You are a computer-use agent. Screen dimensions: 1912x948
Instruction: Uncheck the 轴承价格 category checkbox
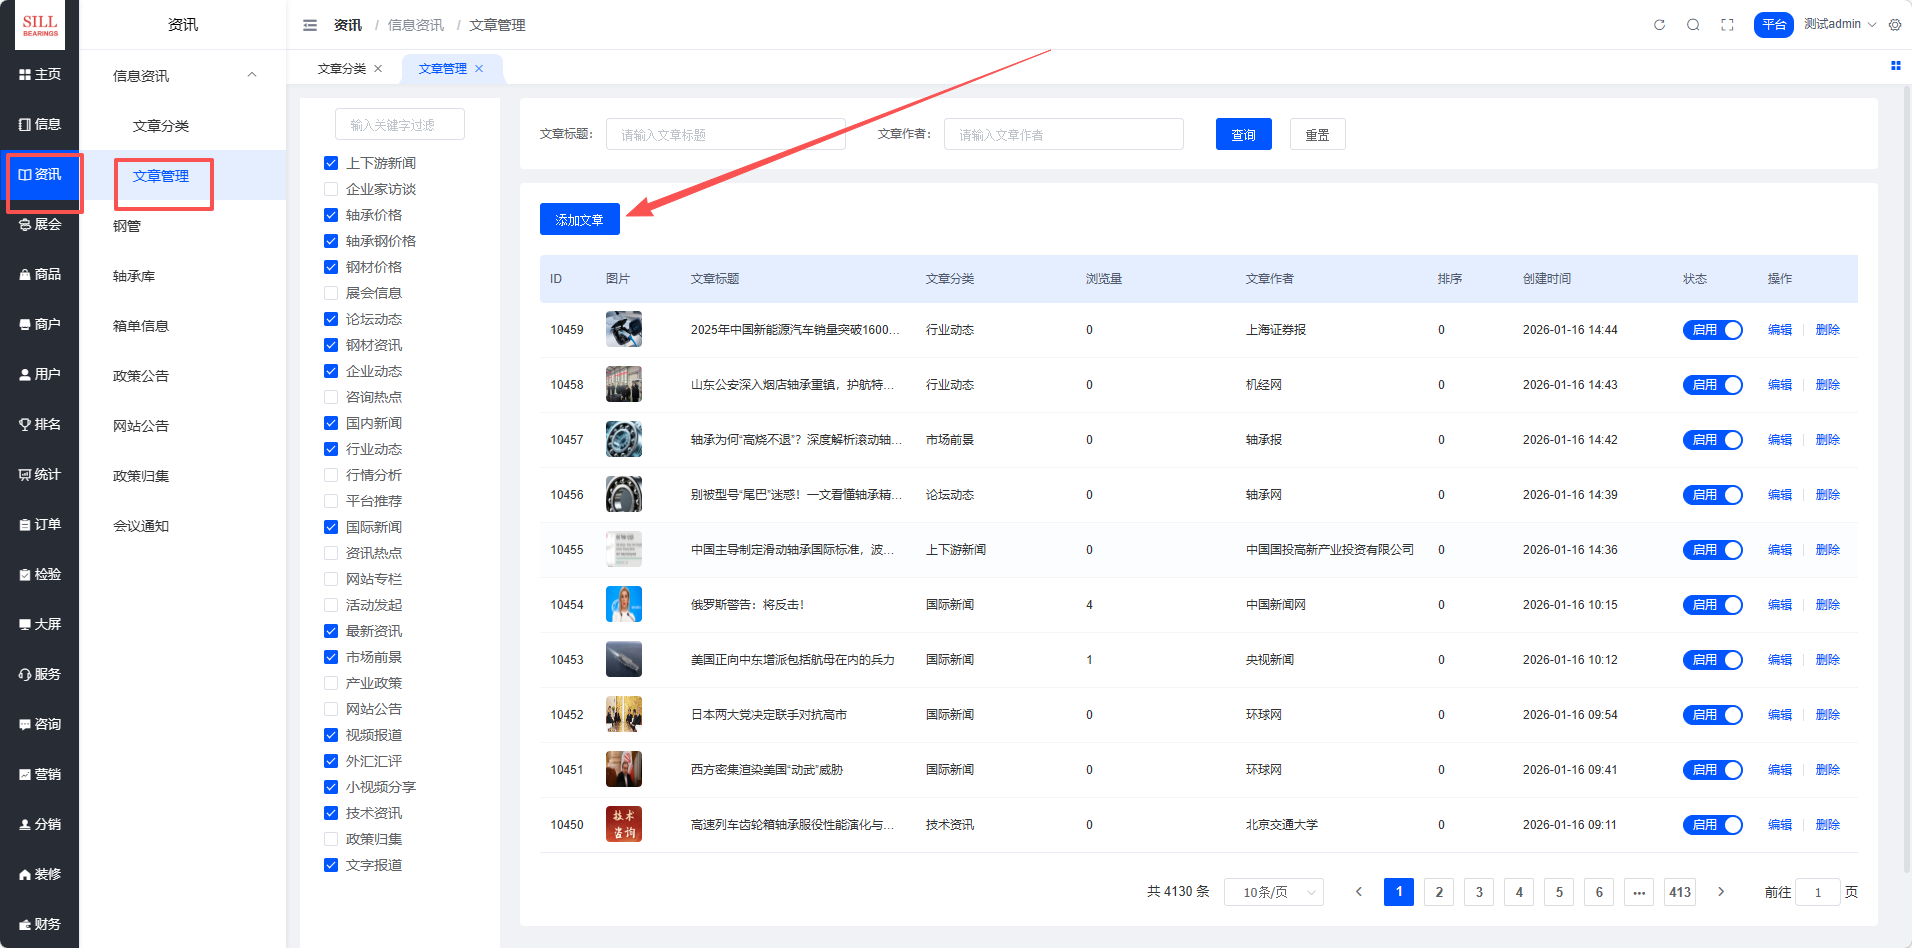point(331,215)
